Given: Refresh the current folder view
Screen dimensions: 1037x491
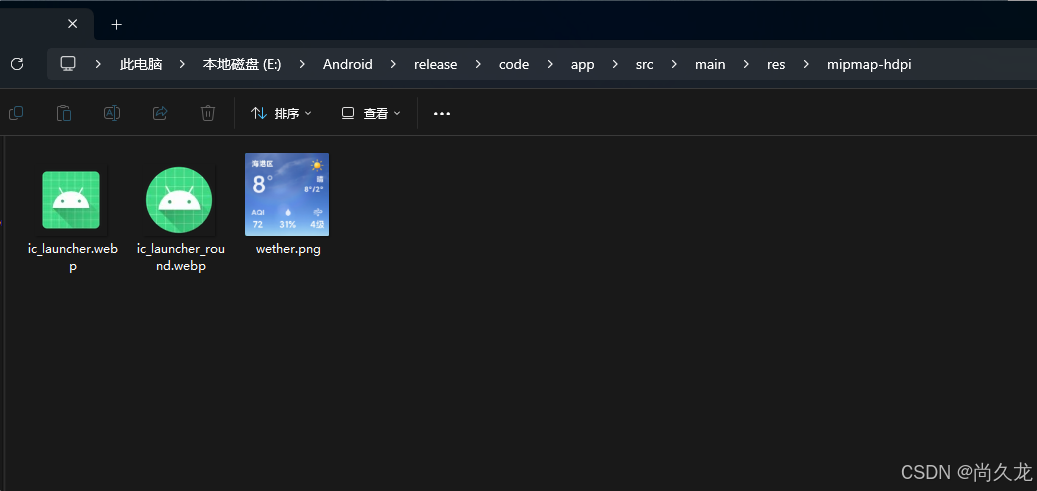Looking at the screenshot, I should pyautogui.click(x=17, y=64).
